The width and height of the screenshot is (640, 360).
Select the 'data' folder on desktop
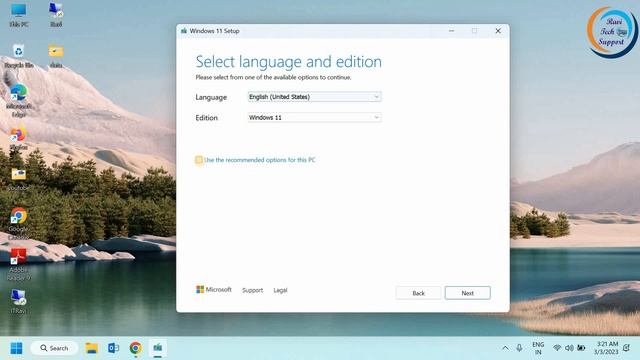pos(56,56)
